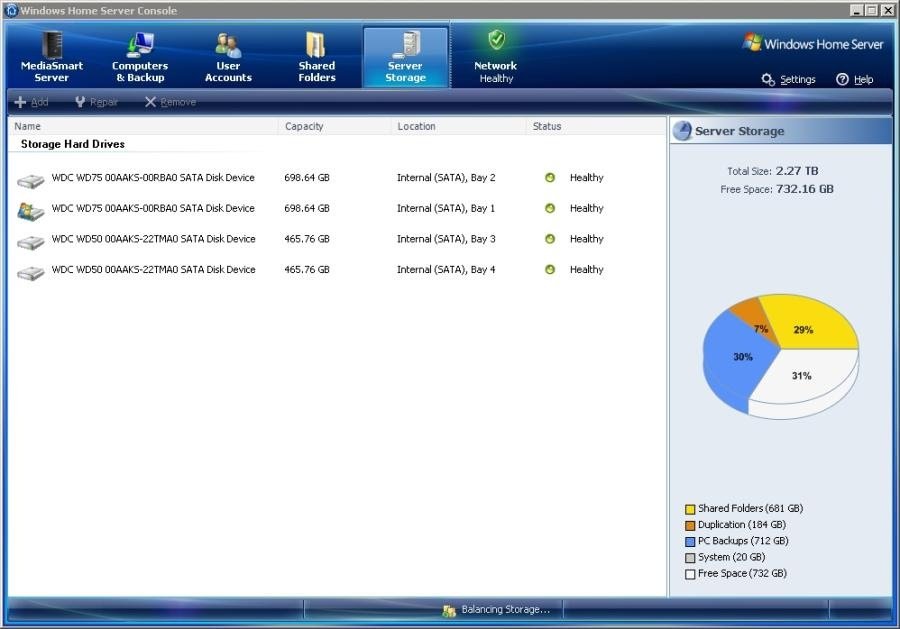Viewport: 900px width, 629px height.
Task: Click the Remove toolbar button
Action: [170, 102]
